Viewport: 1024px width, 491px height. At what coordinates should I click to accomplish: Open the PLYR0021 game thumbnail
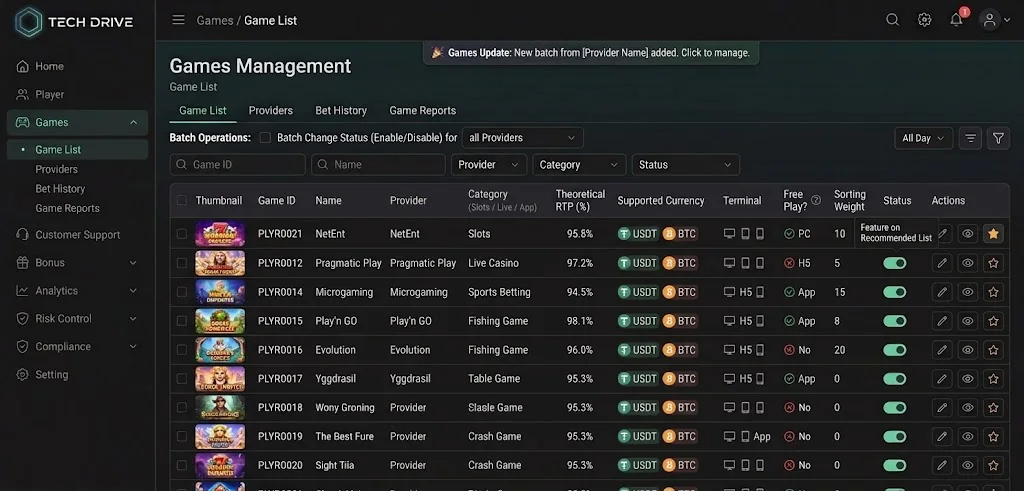tap(220, 234)
